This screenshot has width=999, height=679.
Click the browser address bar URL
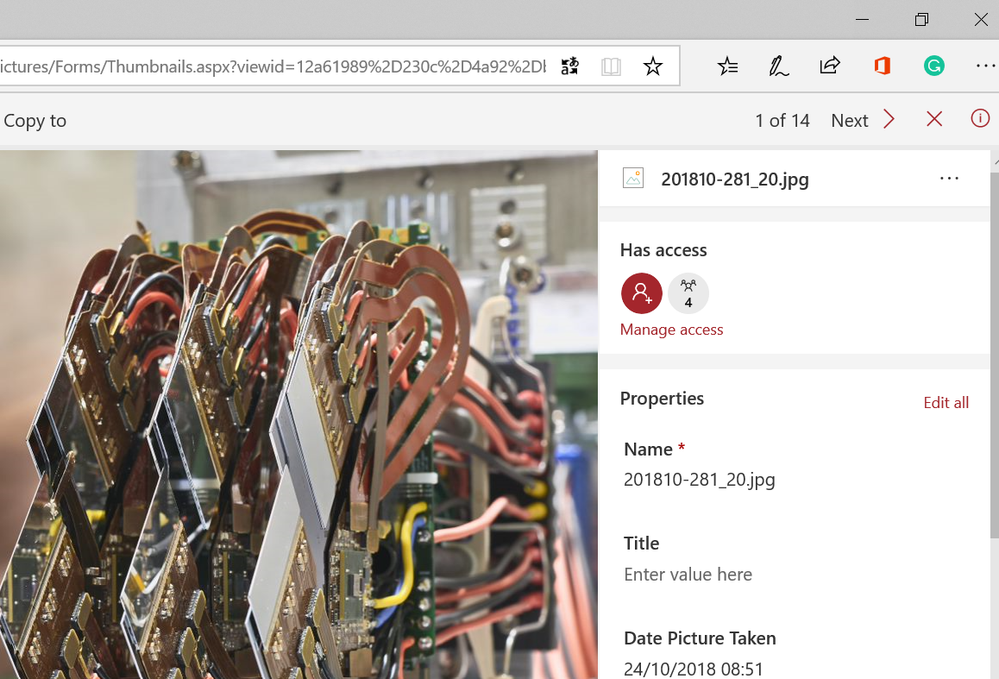coord(273,66)
